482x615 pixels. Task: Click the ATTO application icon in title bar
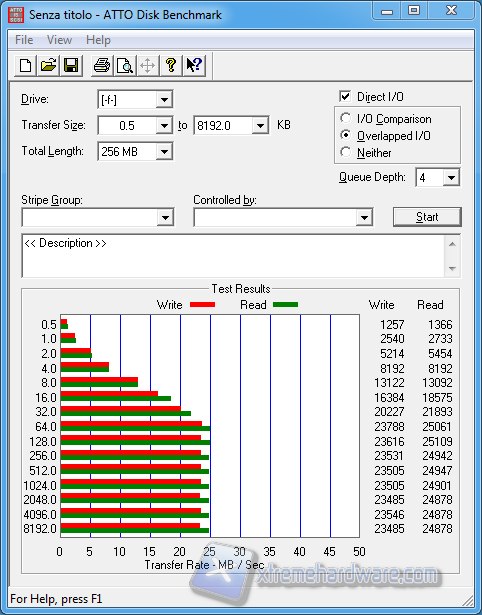tap(16, 15)
